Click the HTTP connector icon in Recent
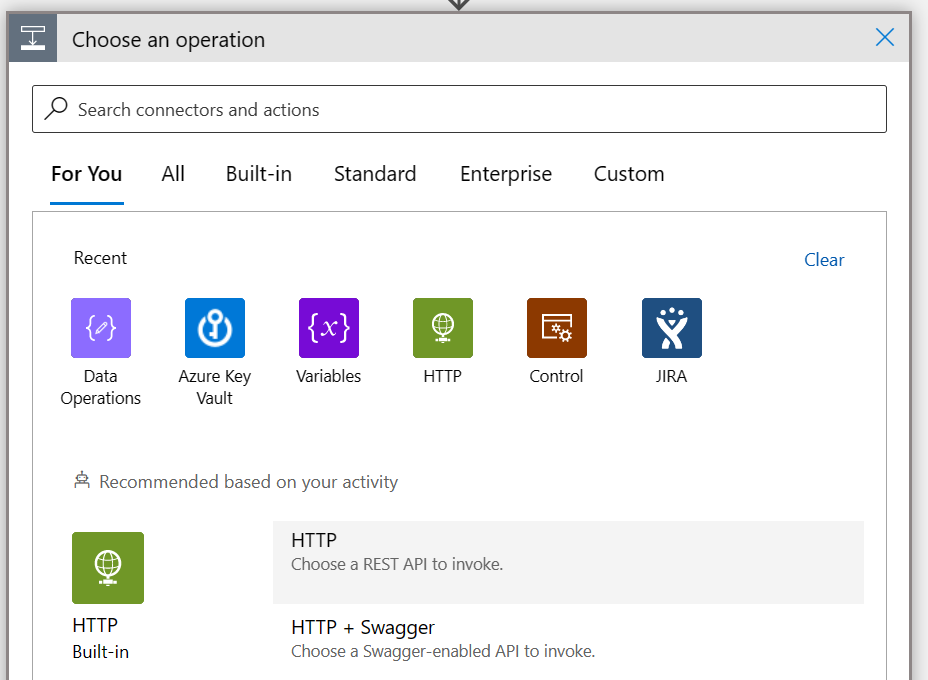 click(442, 327)
